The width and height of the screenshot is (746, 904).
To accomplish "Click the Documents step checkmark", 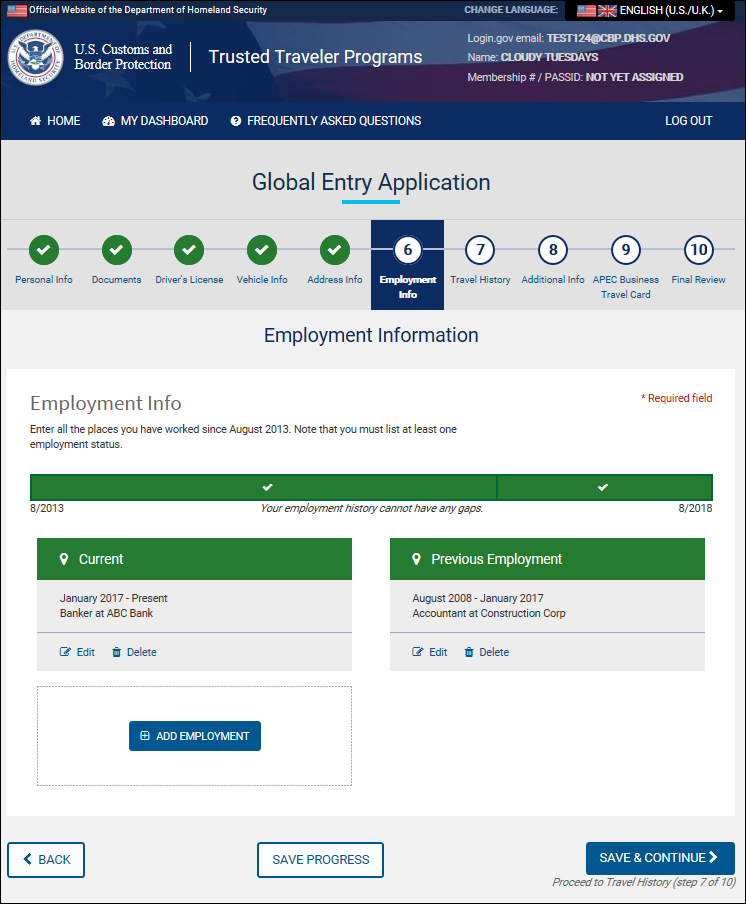I will [x=116, y=250].
